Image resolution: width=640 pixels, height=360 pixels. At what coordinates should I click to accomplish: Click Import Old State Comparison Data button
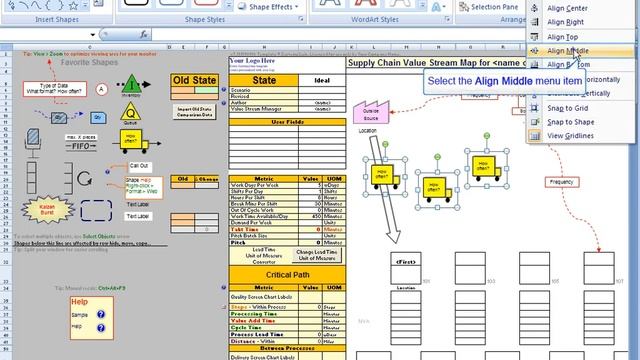194,112
